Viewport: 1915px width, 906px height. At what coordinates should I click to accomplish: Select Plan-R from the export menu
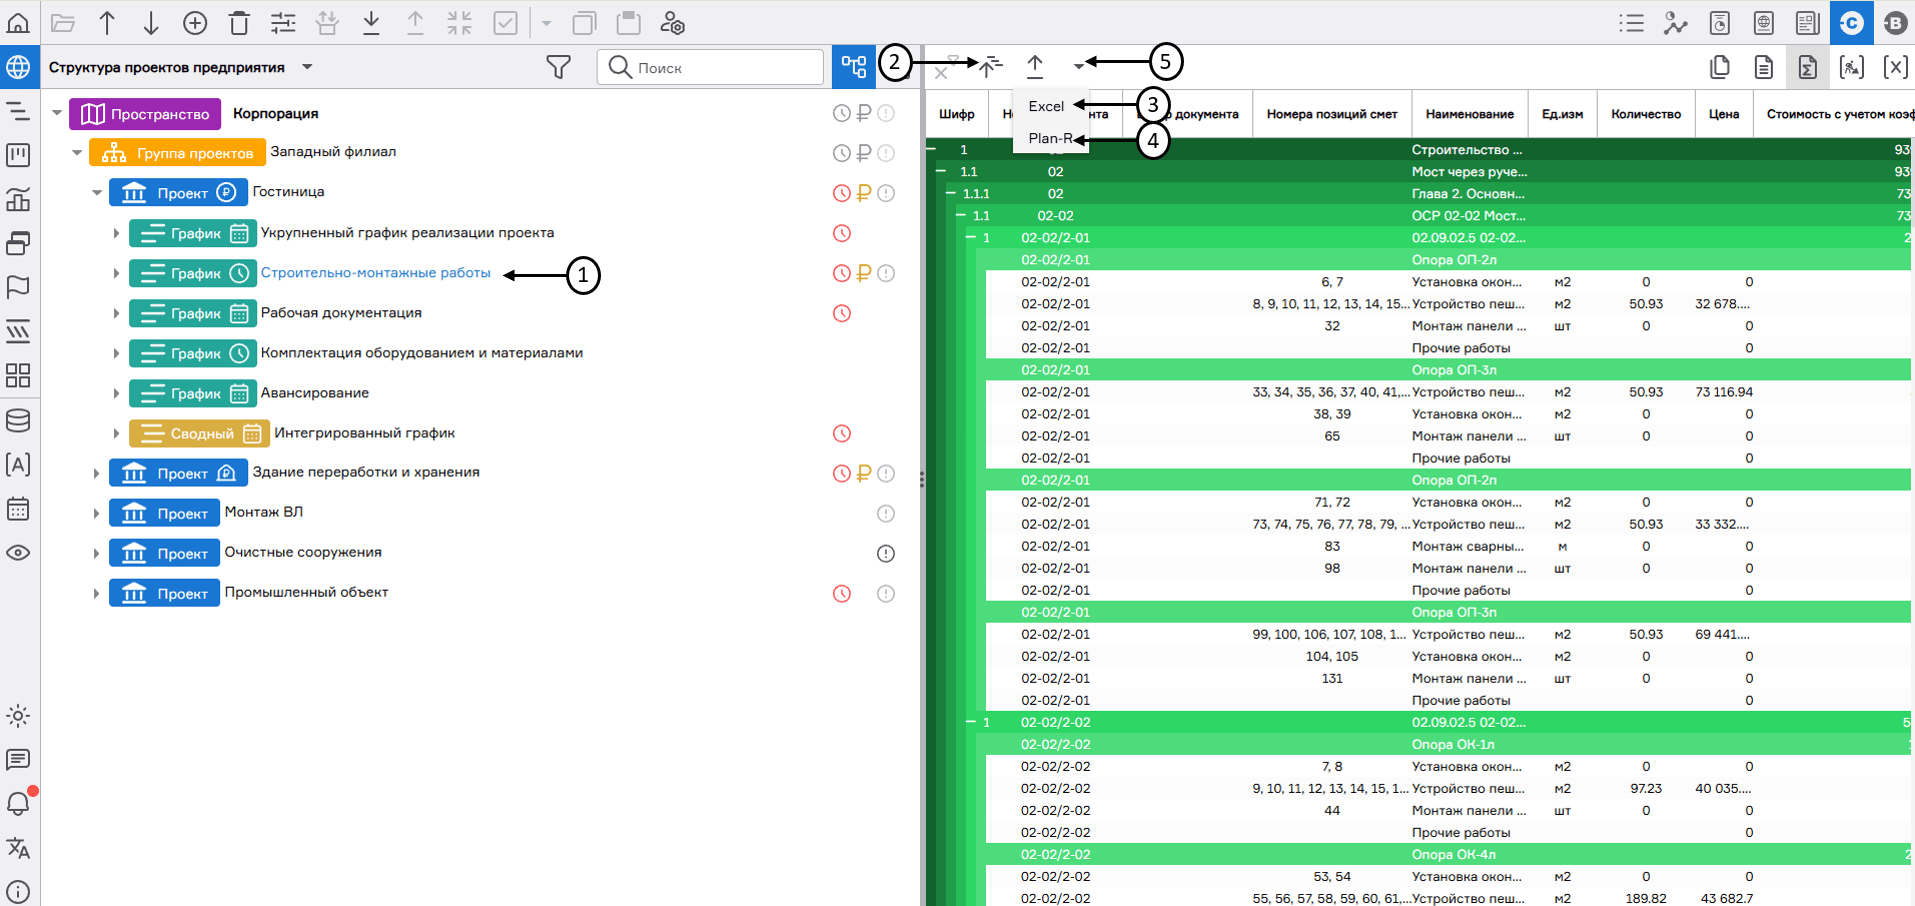(x=1050, y=139)
